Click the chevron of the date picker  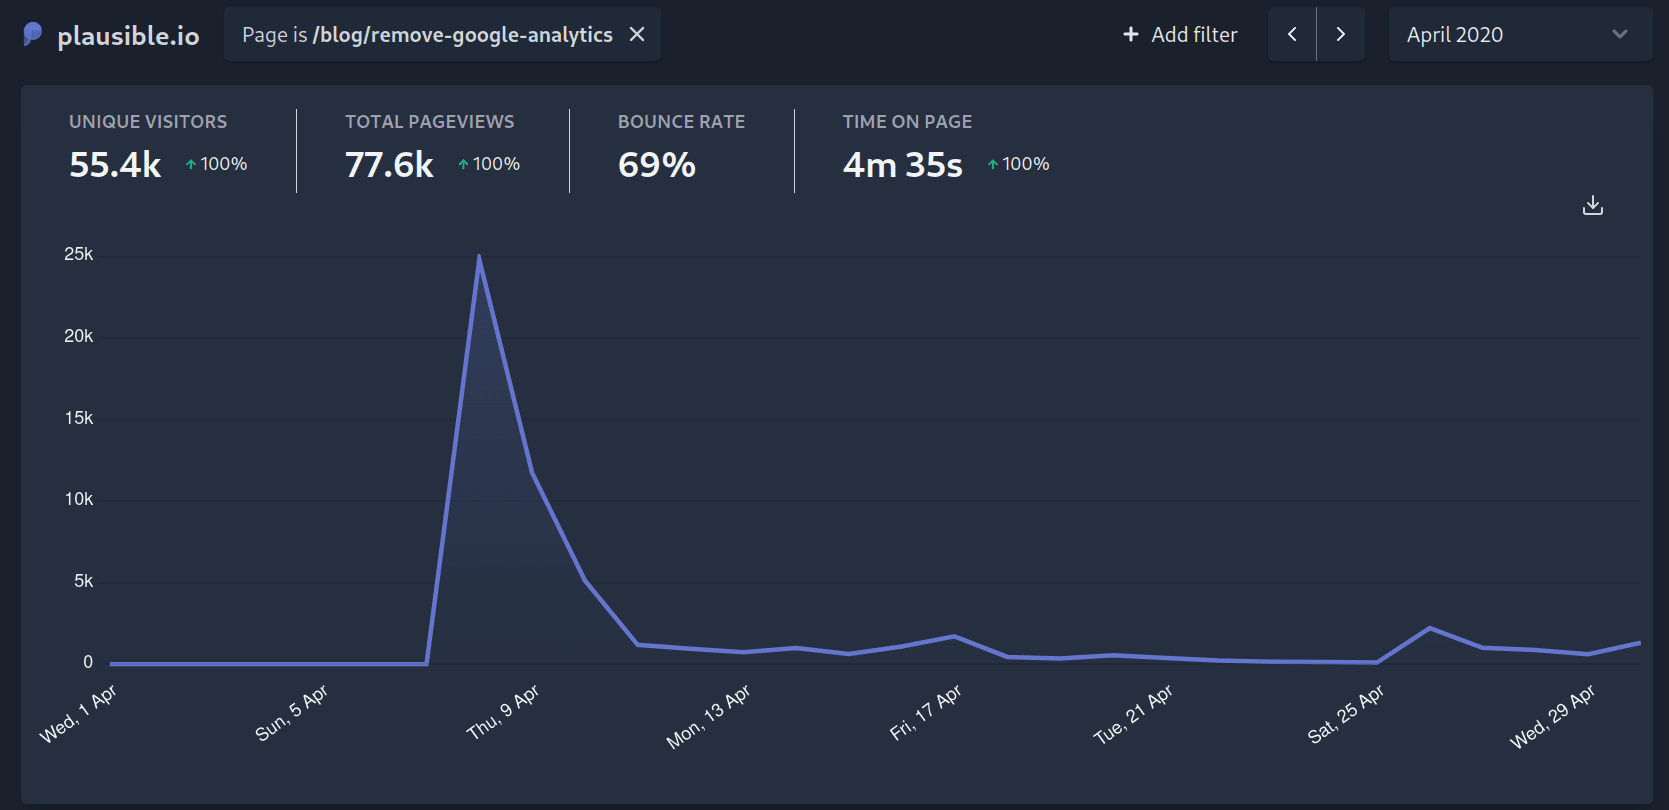tap(1620, 34)
